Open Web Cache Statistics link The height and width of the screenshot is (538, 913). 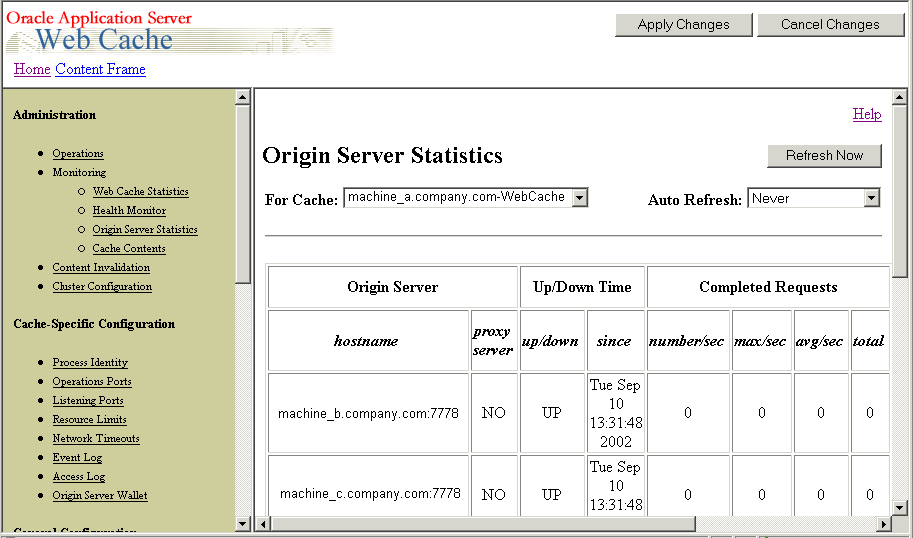coord(140,192)
